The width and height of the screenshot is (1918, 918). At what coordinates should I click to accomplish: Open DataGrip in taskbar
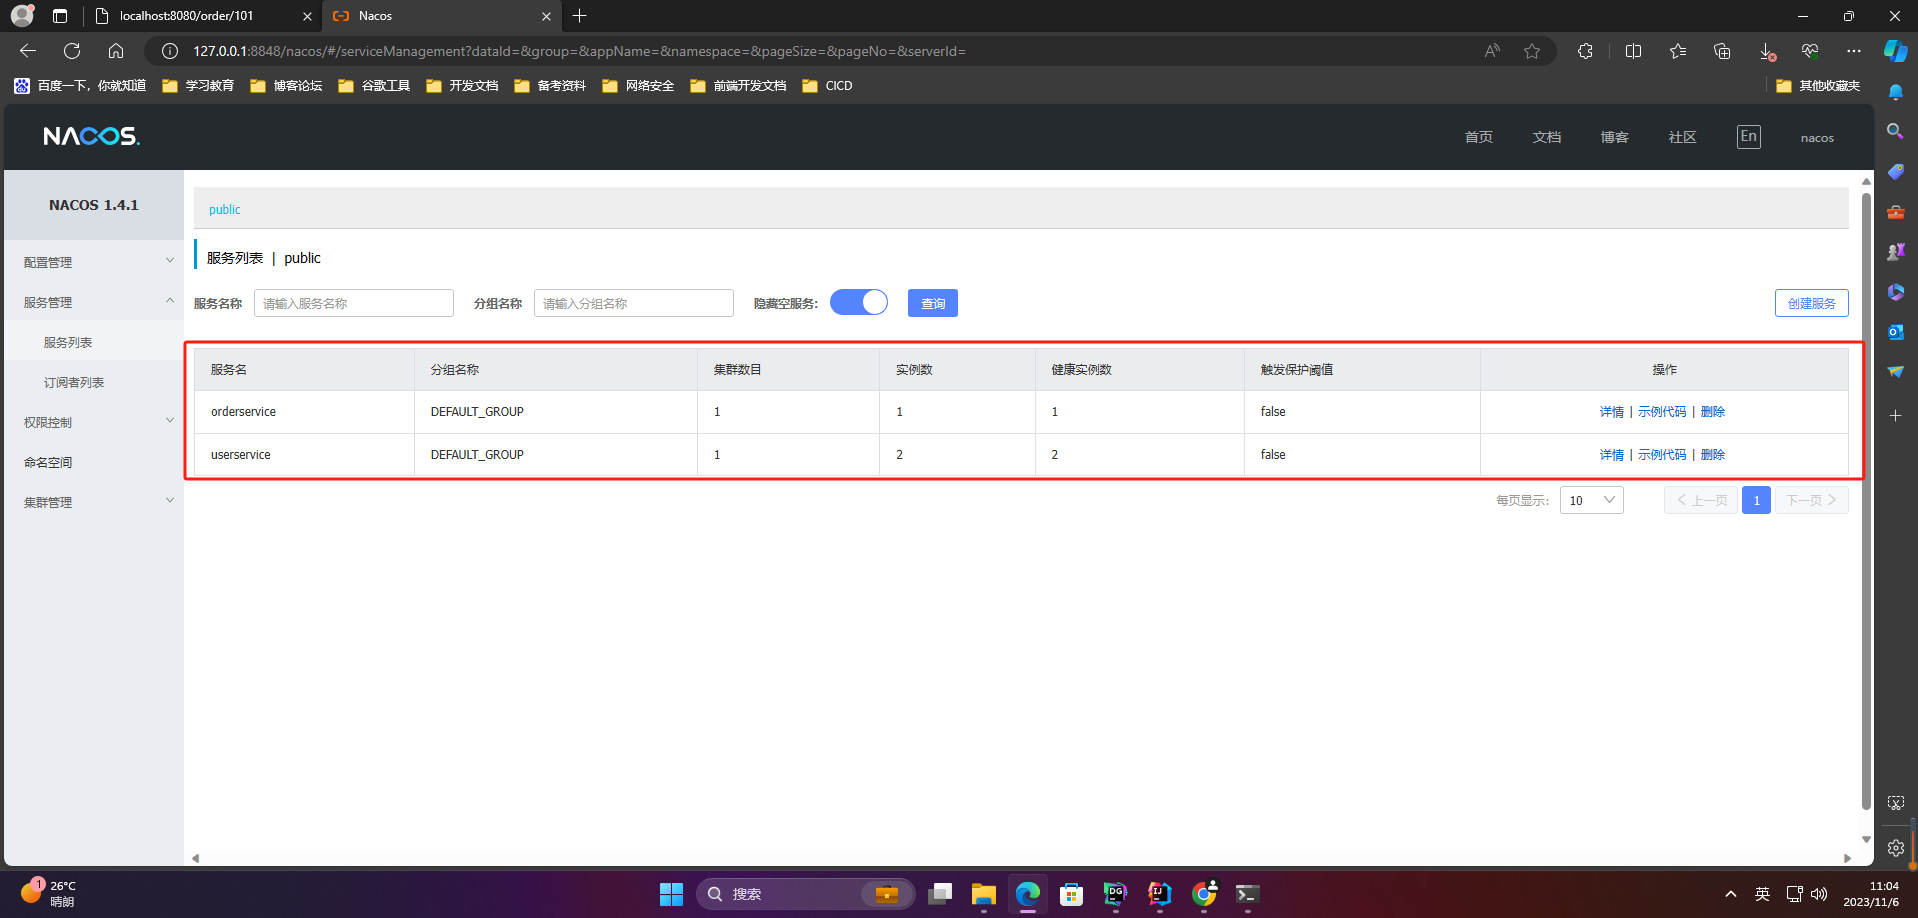(x=1115, y=894)
